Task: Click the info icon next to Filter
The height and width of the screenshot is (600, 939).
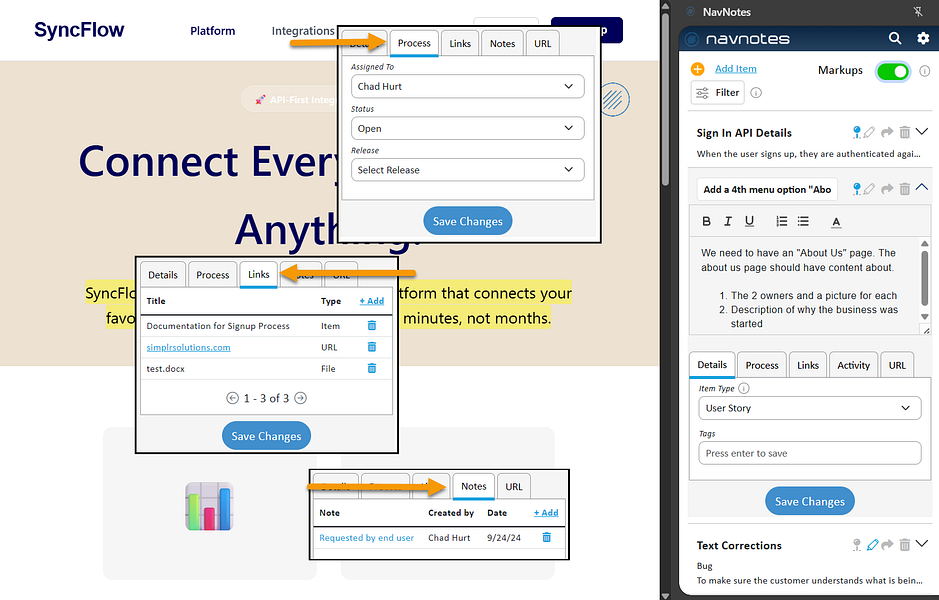Action: tap(756, 93)
